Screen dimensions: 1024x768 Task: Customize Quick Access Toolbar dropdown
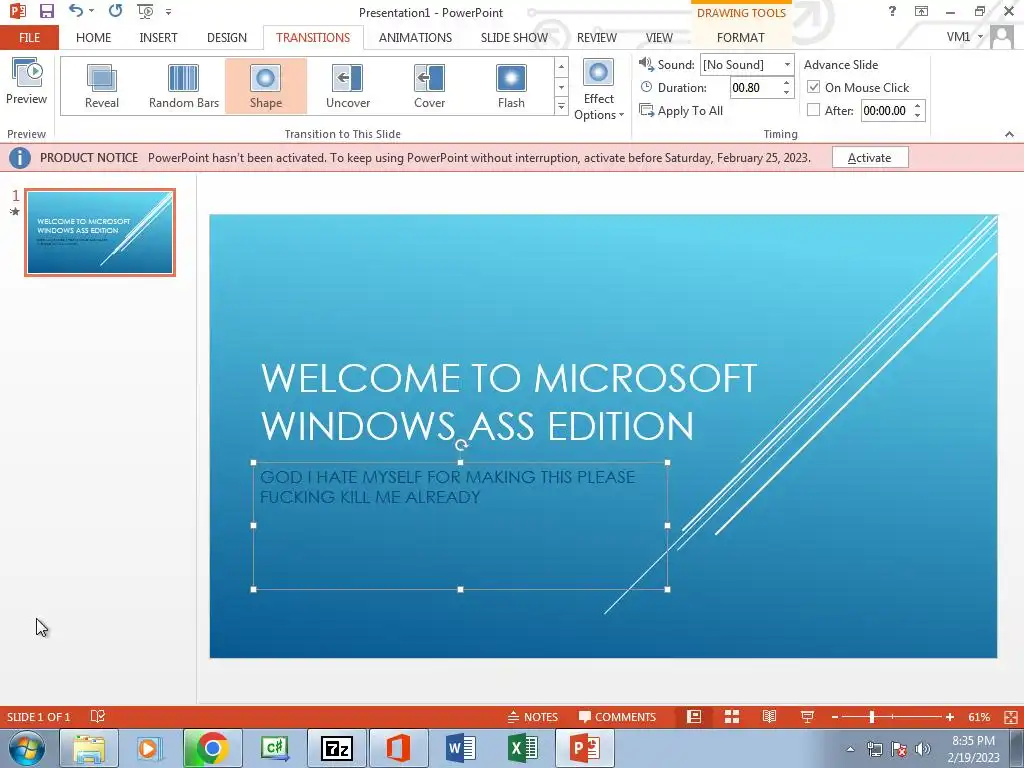[168, 12]
